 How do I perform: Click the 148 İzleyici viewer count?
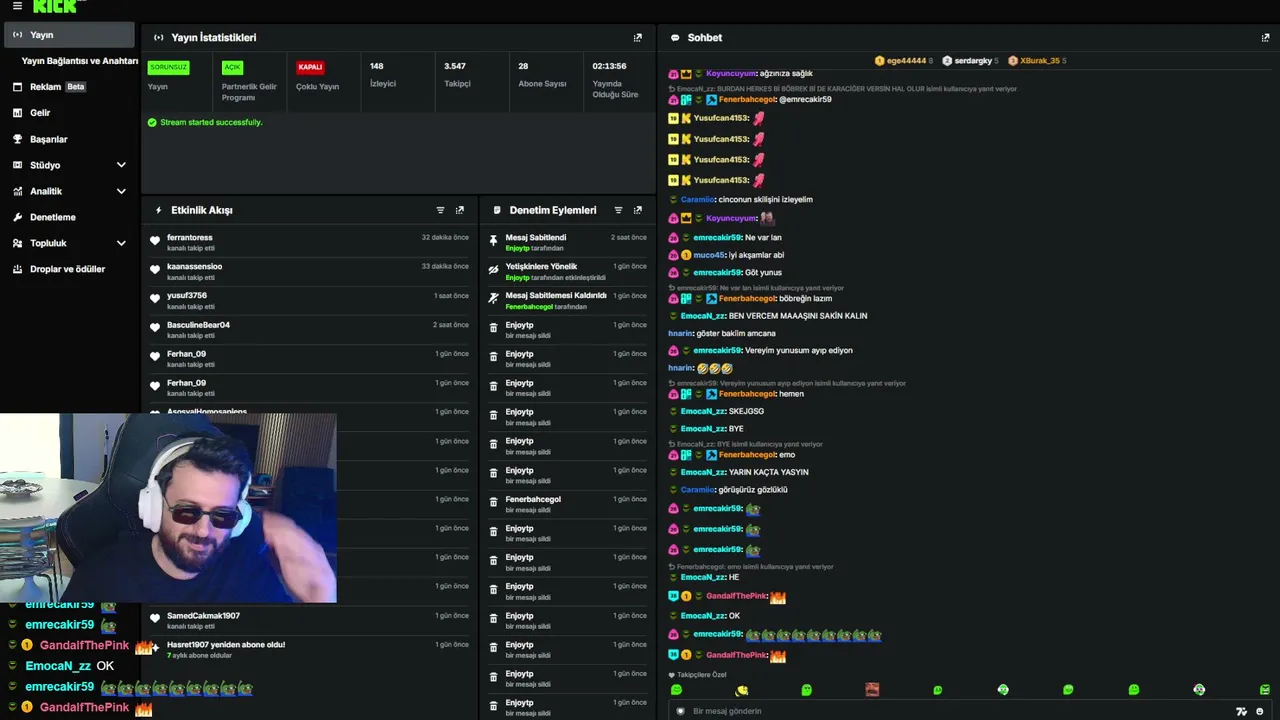coord(383,75)
